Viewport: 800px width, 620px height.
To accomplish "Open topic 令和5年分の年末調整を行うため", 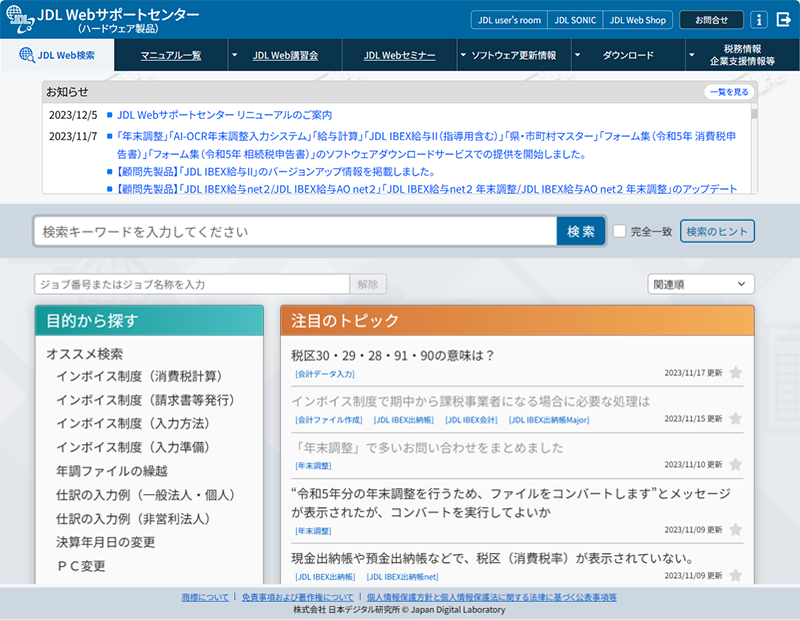I will click(511, 503).
